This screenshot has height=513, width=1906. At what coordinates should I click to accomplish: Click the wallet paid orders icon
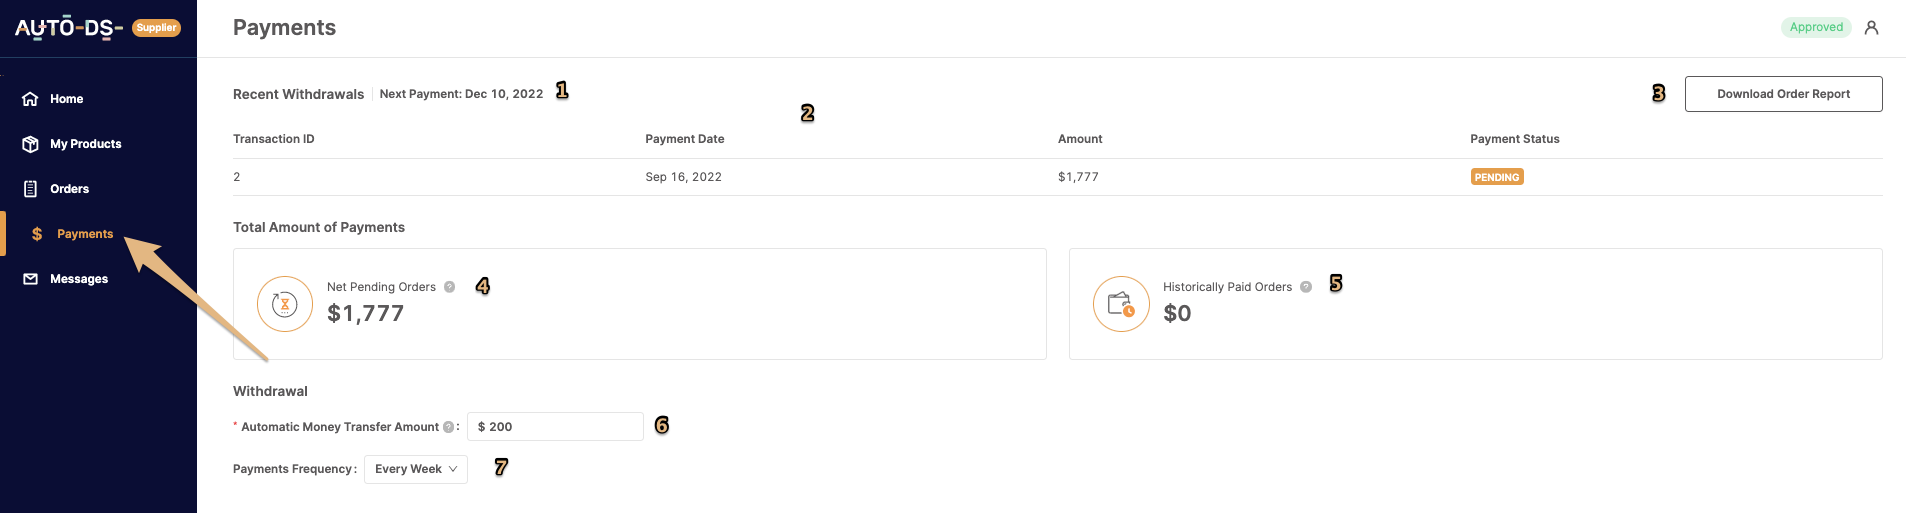pyautogui.click(x=1121, y=304)
